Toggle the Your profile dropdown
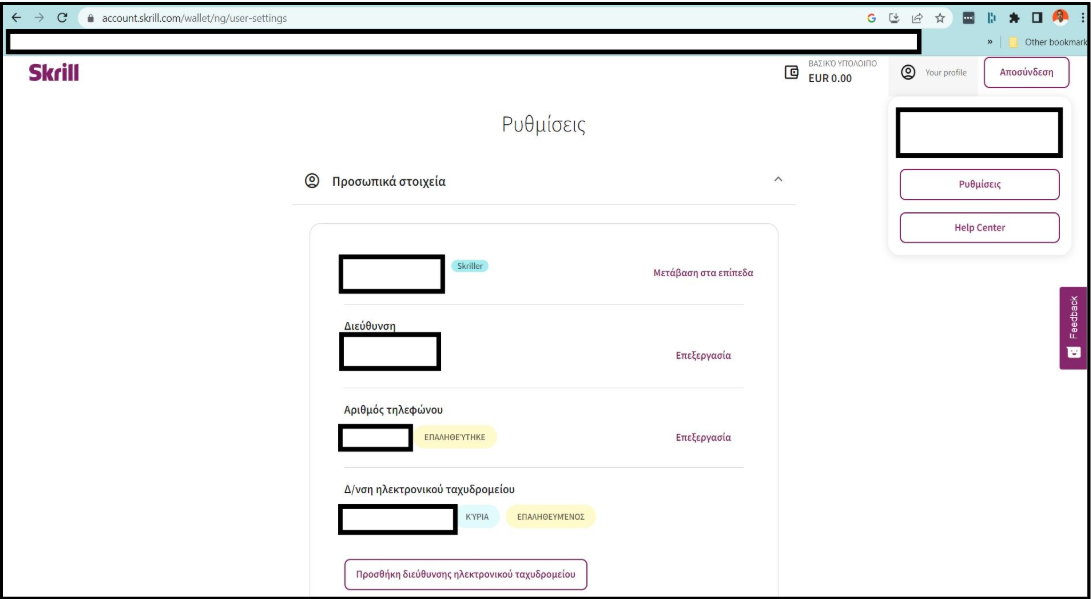Screen dimensions: 1091x599 [x=935, y=73]
